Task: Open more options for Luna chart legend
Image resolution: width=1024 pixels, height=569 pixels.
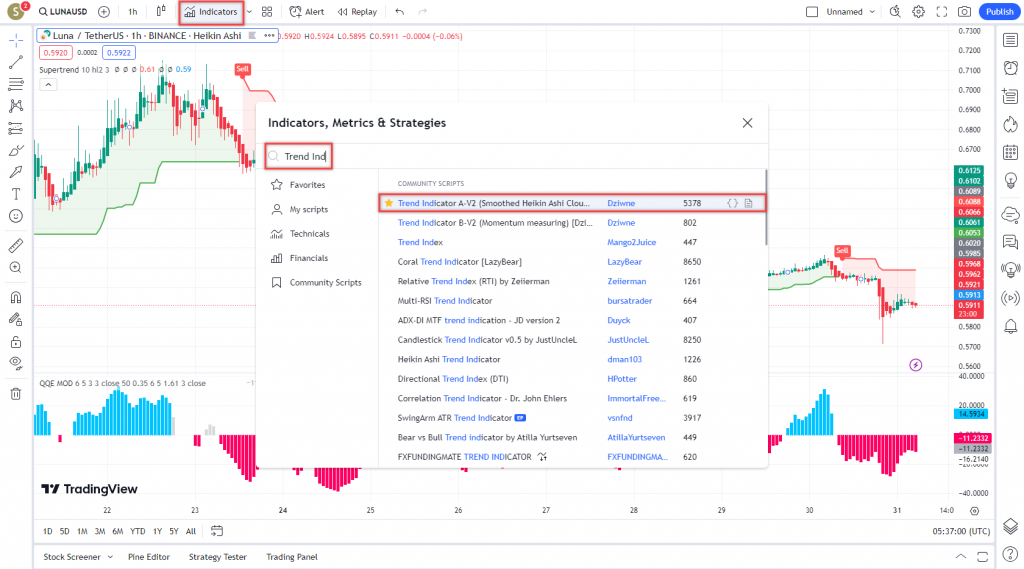Action: coord(269,36)
